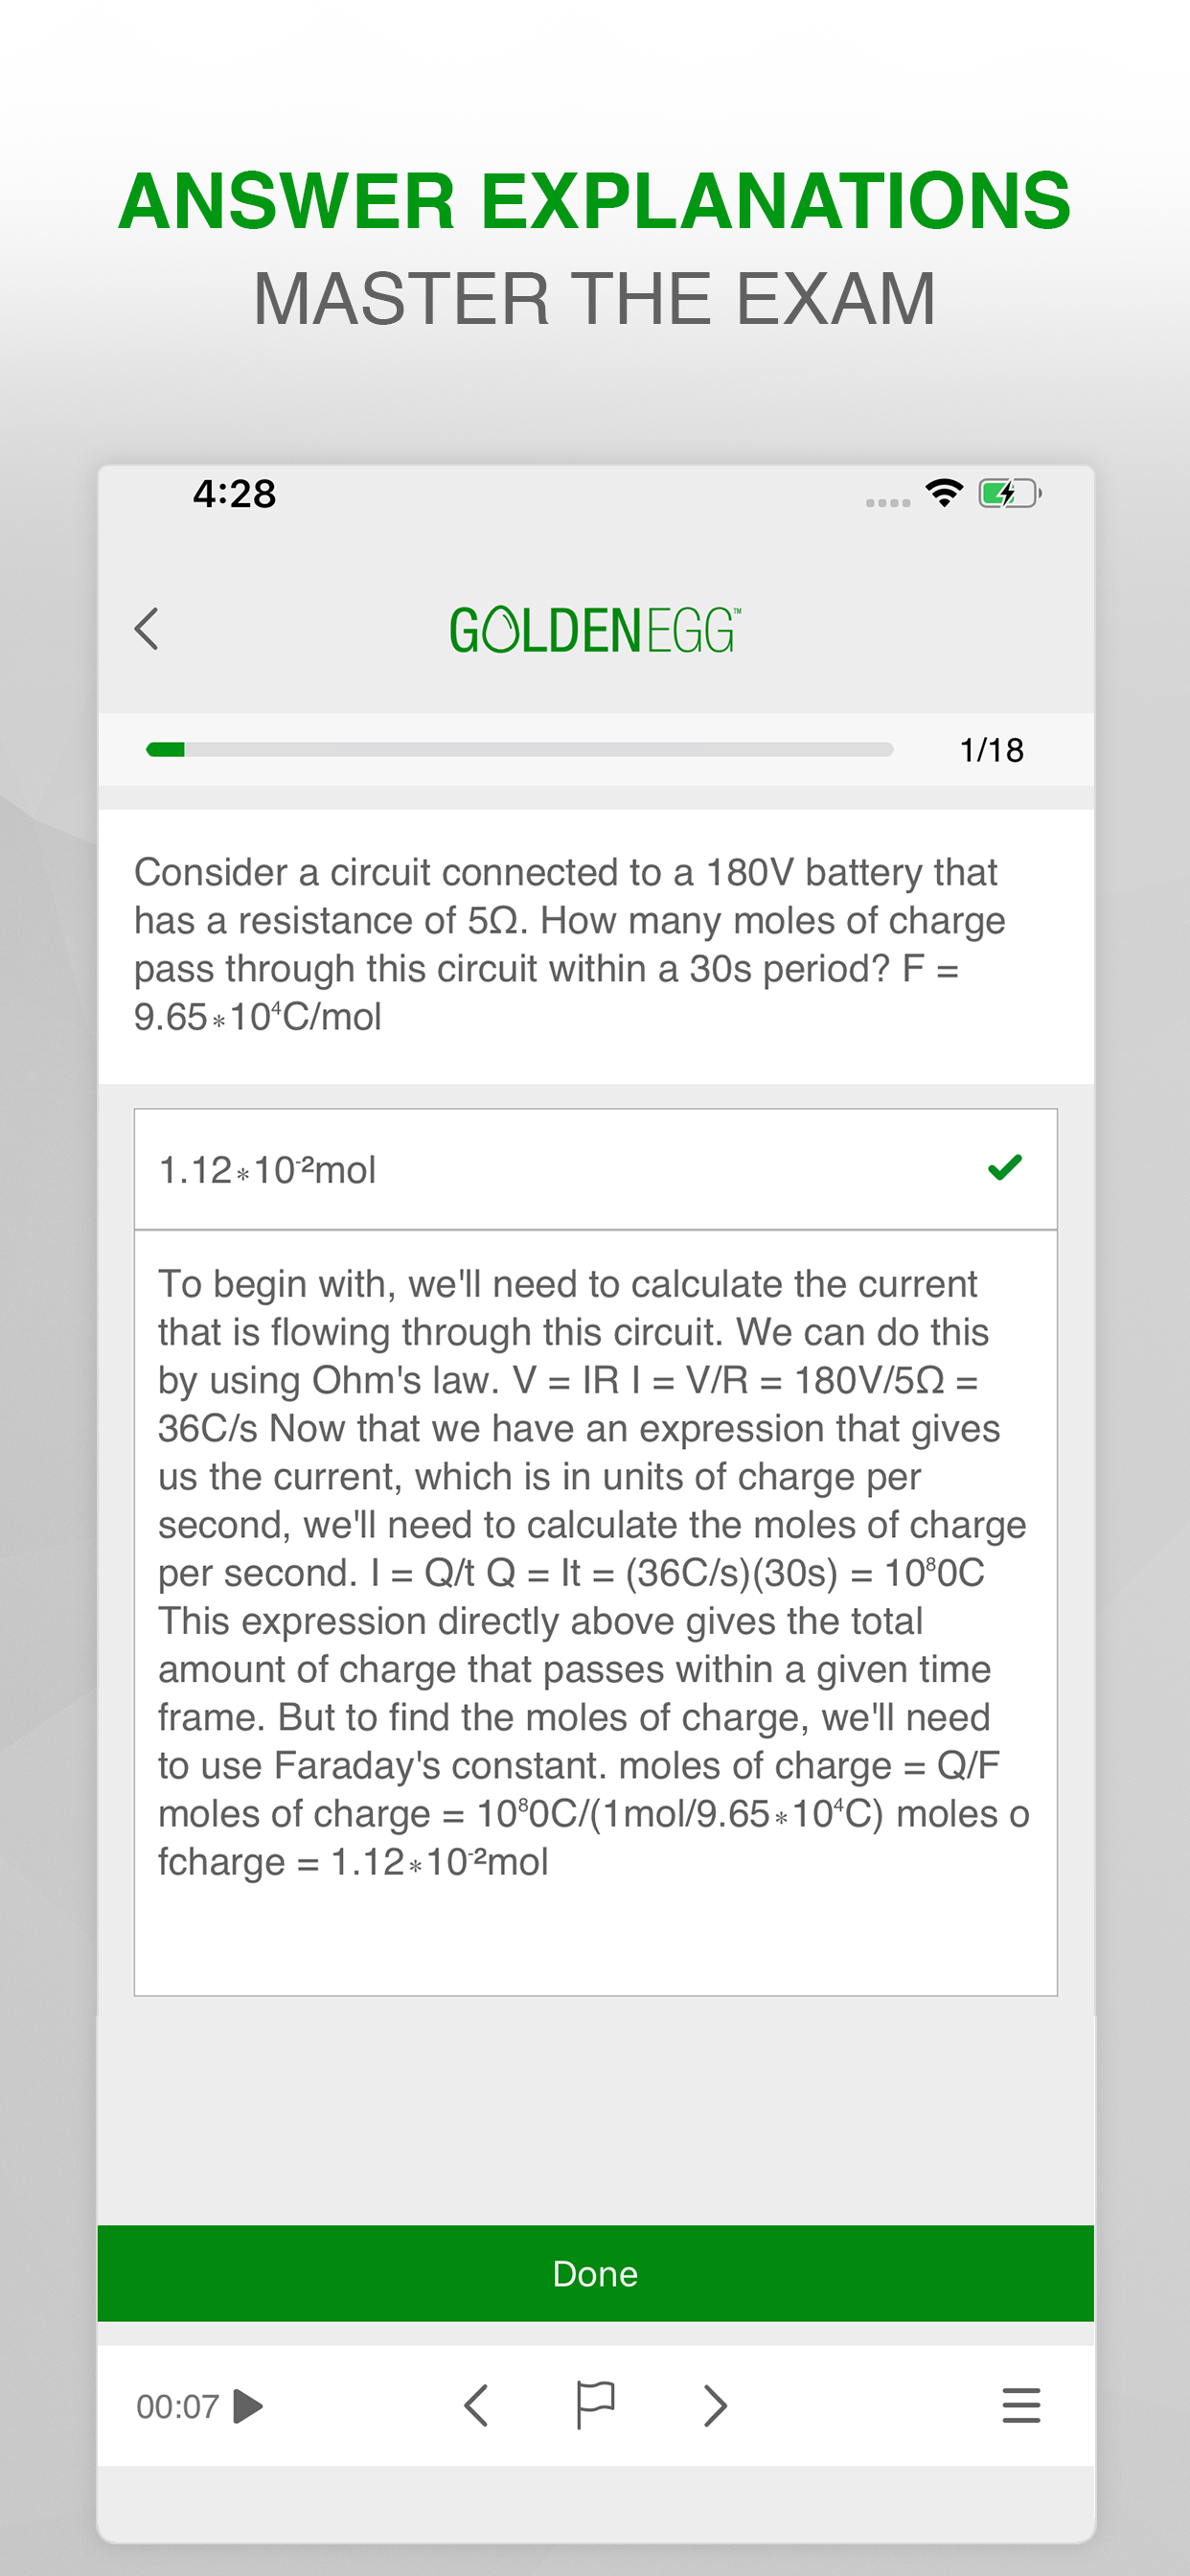Tap the 4:28 clock in status bar
Viewport: 1190px width, 2576px height.
click(x=234, y=493)
